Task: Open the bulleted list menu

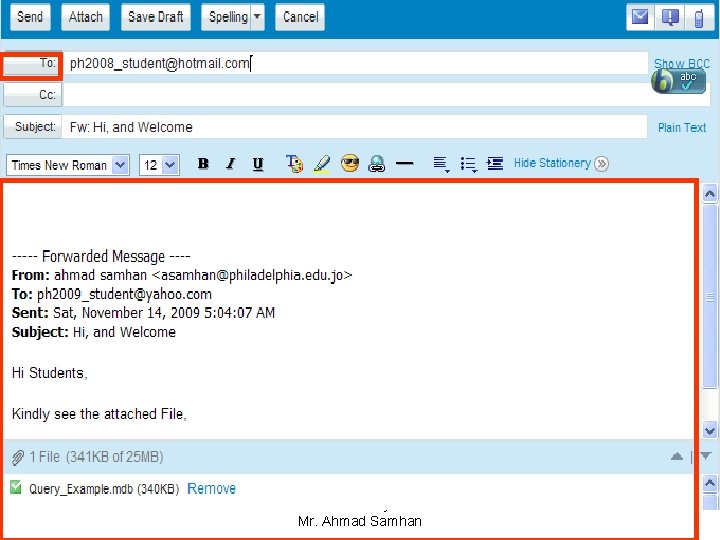Action: pyautogui.click(x=469, y=164)
